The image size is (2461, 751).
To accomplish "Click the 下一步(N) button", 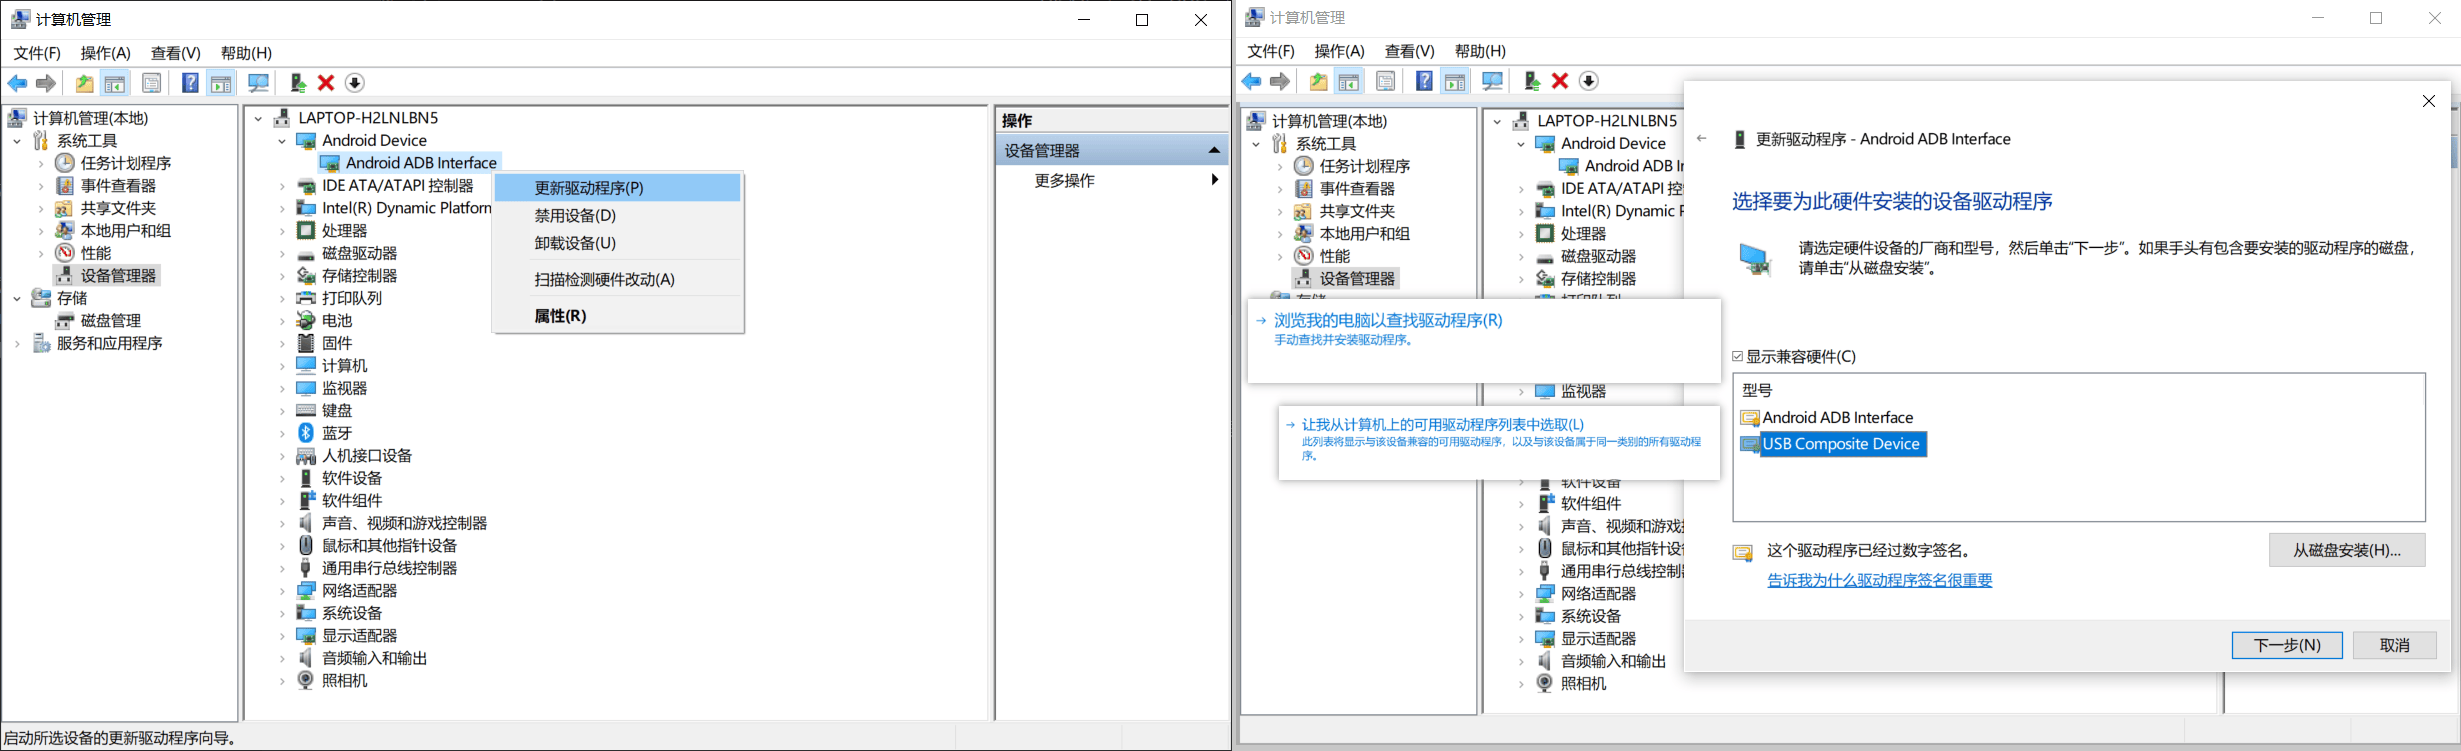I will tap(2286, 645).
